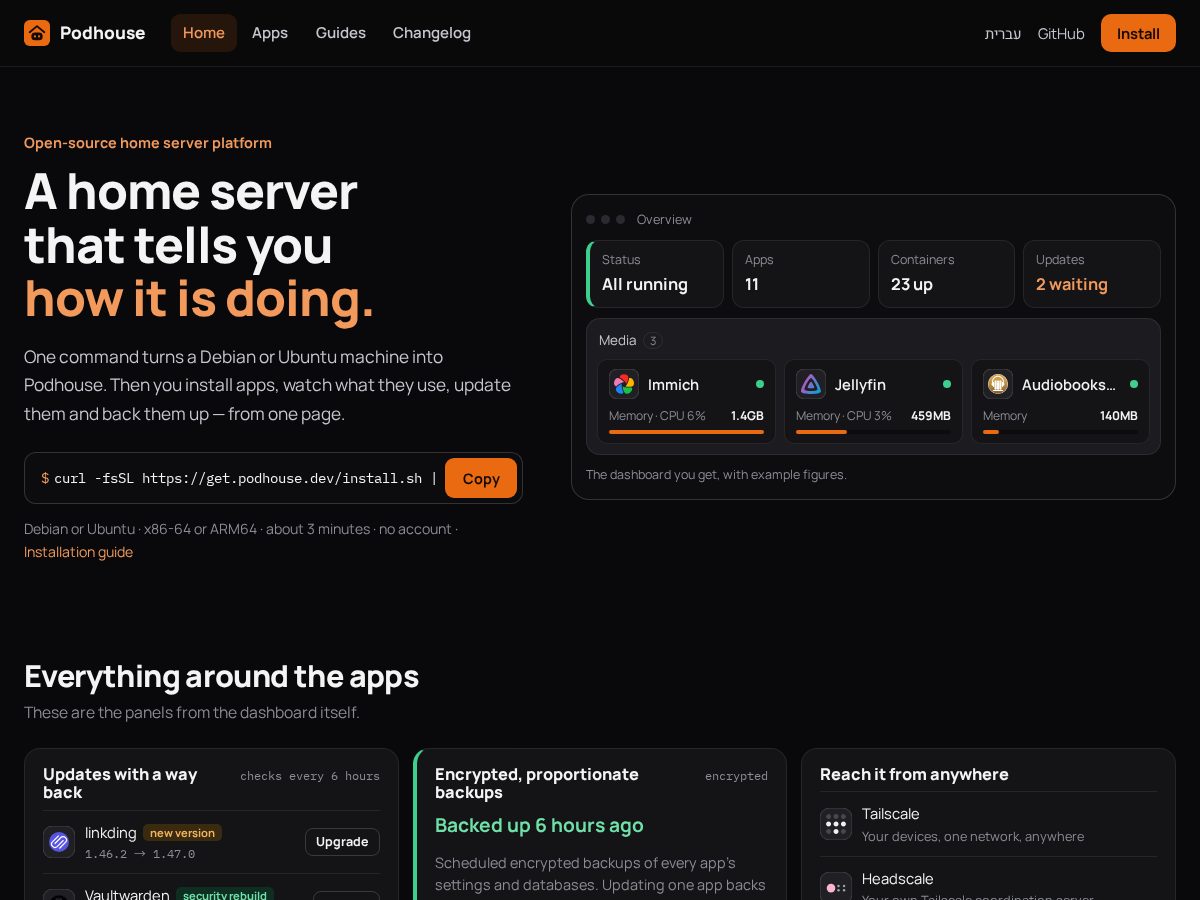Click "Open-source home server platform" tagline

coord(148,143)
